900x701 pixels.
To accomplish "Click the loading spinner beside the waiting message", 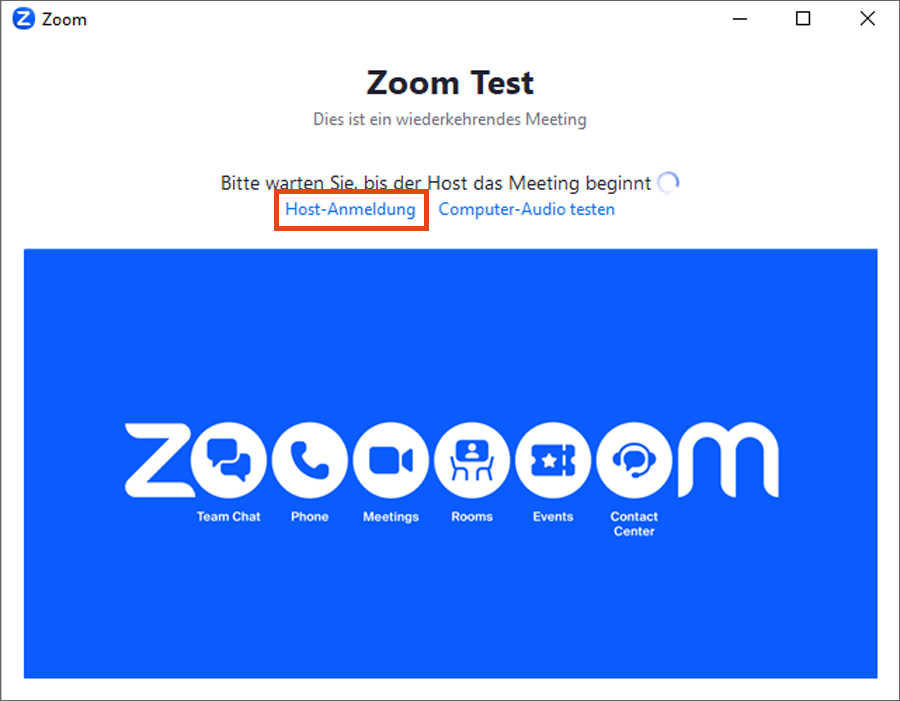I will 668,182.
